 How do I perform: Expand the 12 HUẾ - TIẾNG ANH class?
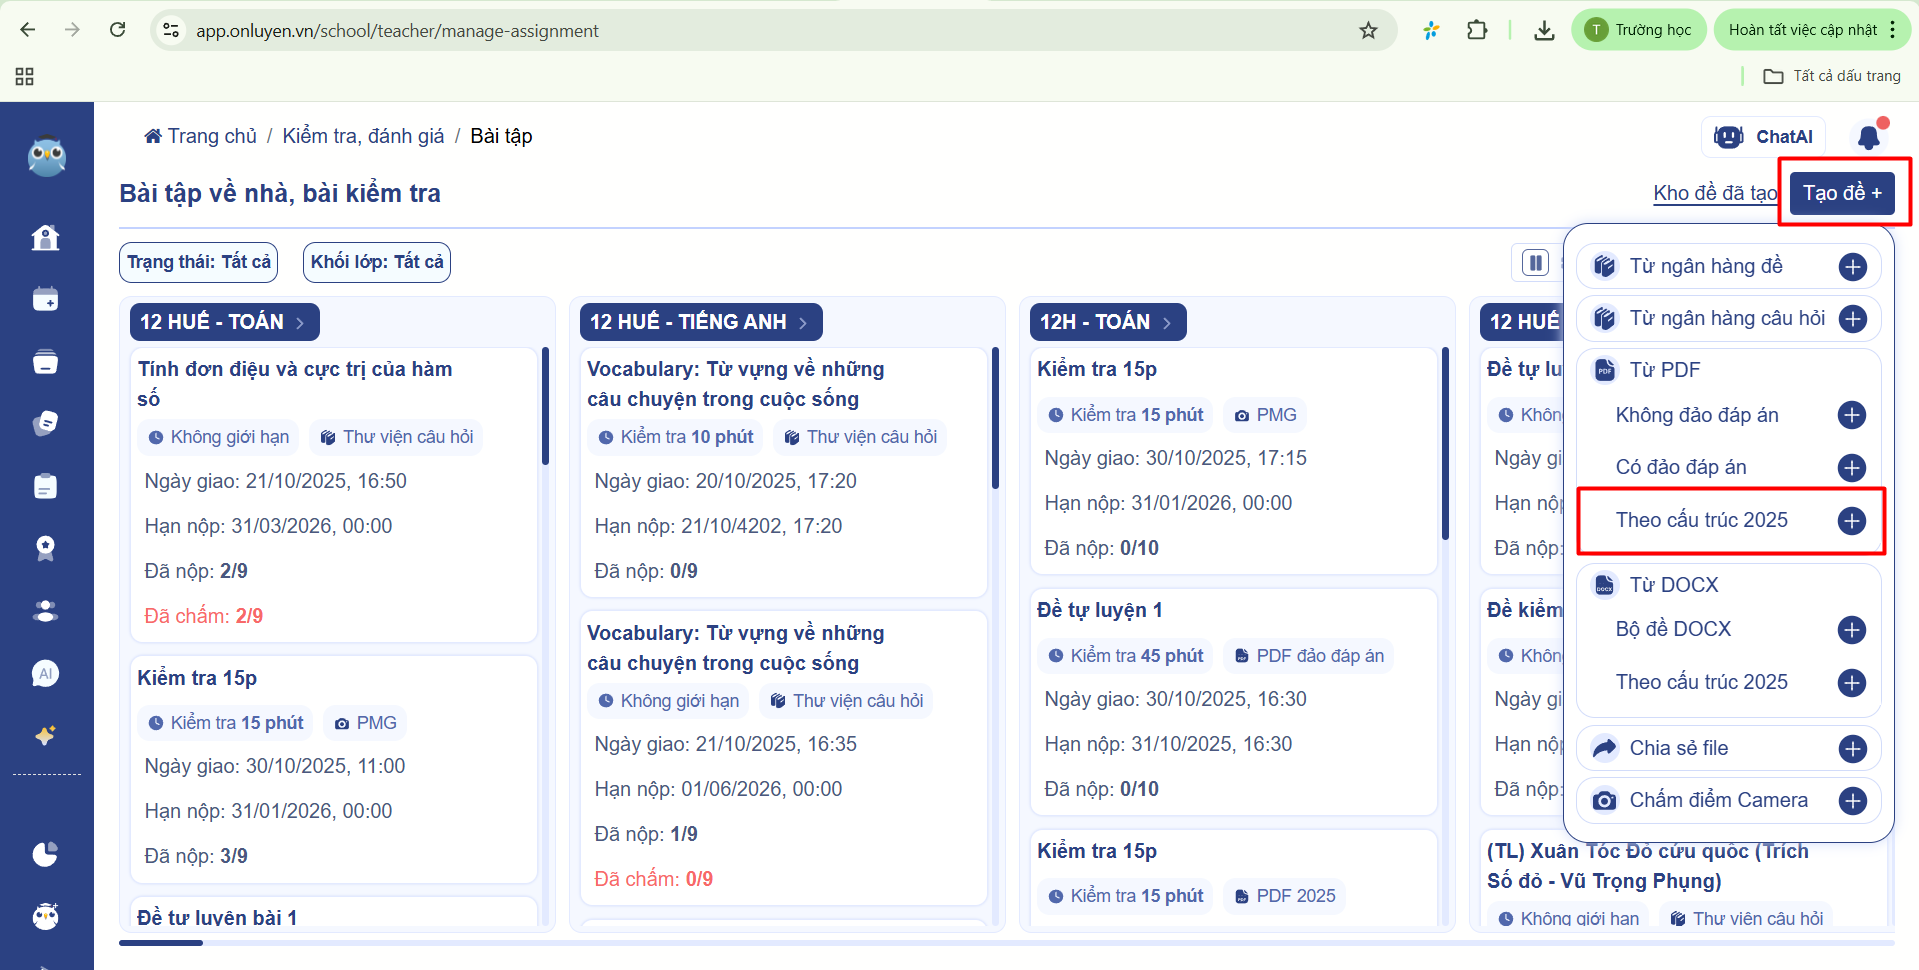[x=700, y=322]
